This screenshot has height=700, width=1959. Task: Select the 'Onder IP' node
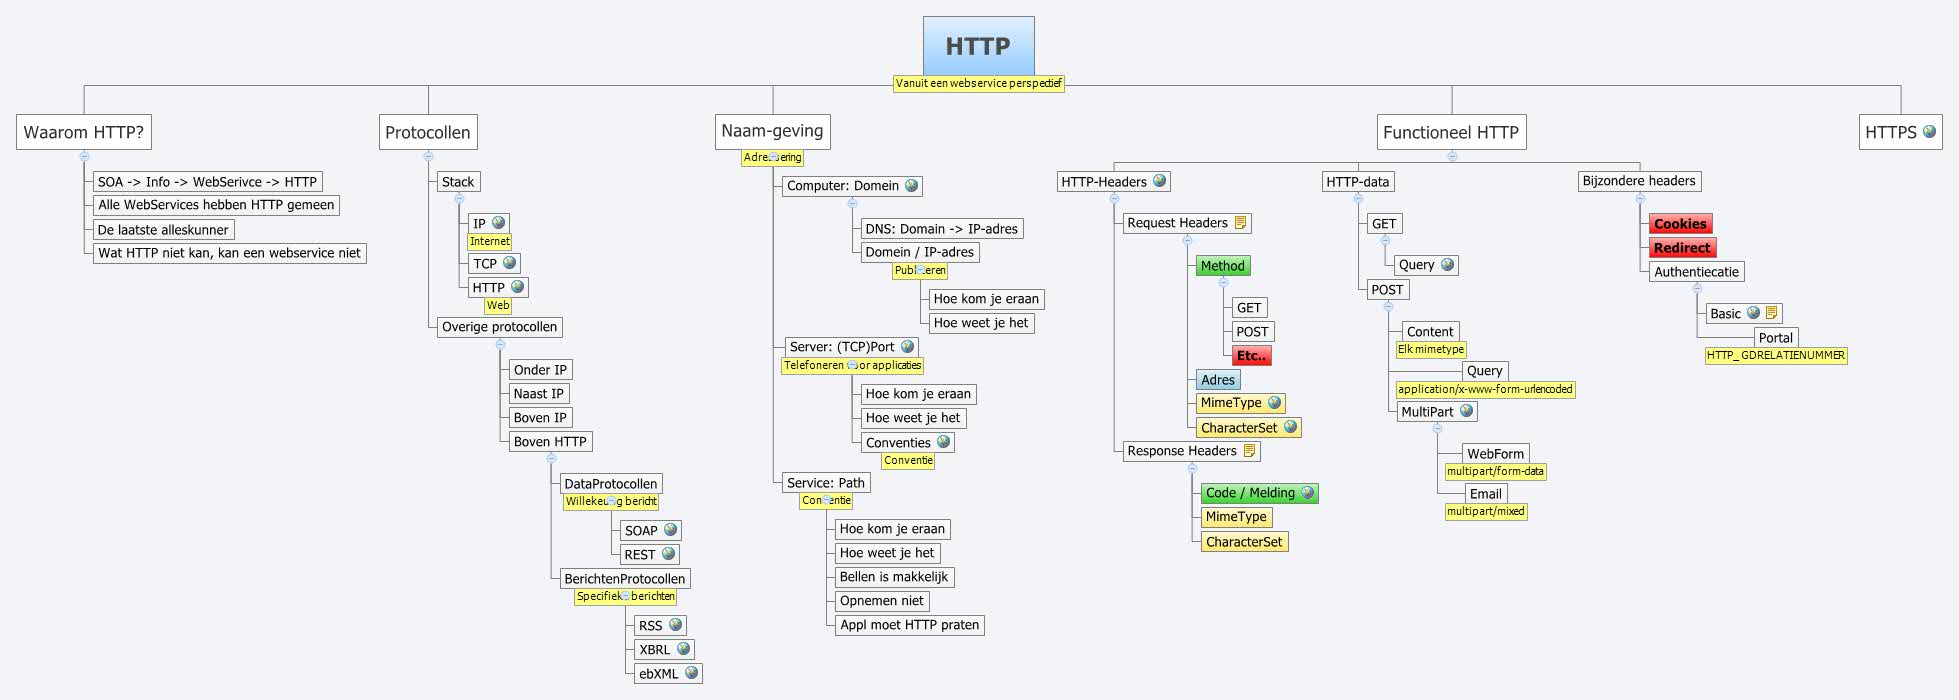click(x=540, y=369)
